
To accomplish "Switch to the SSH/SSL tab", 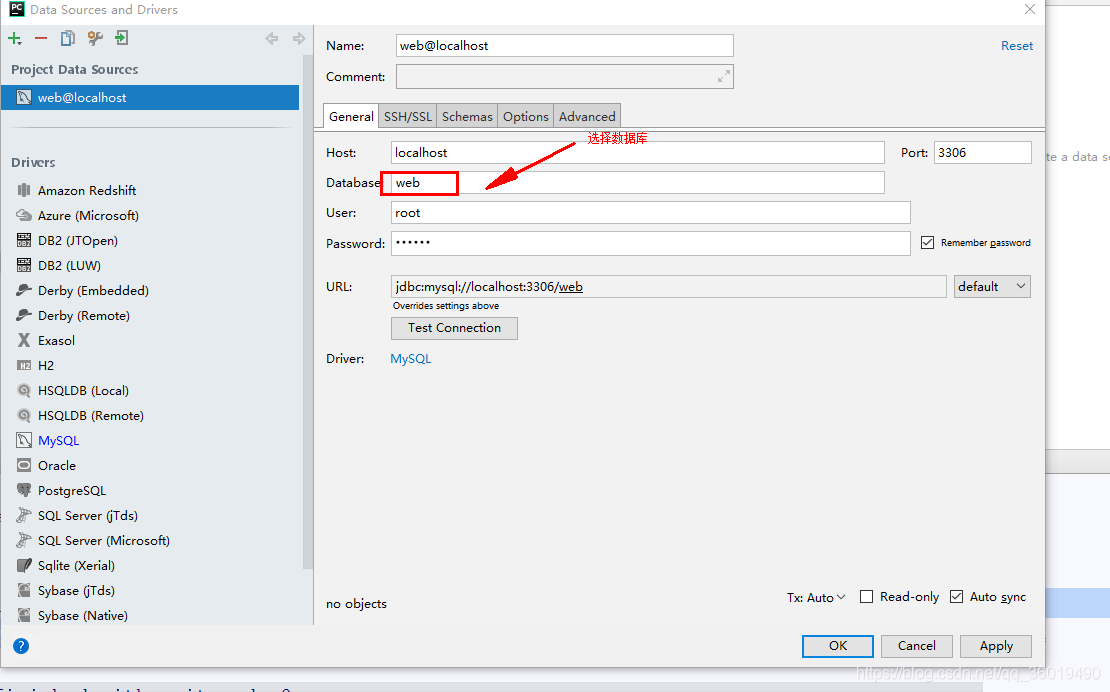I will tap(408, 116).
